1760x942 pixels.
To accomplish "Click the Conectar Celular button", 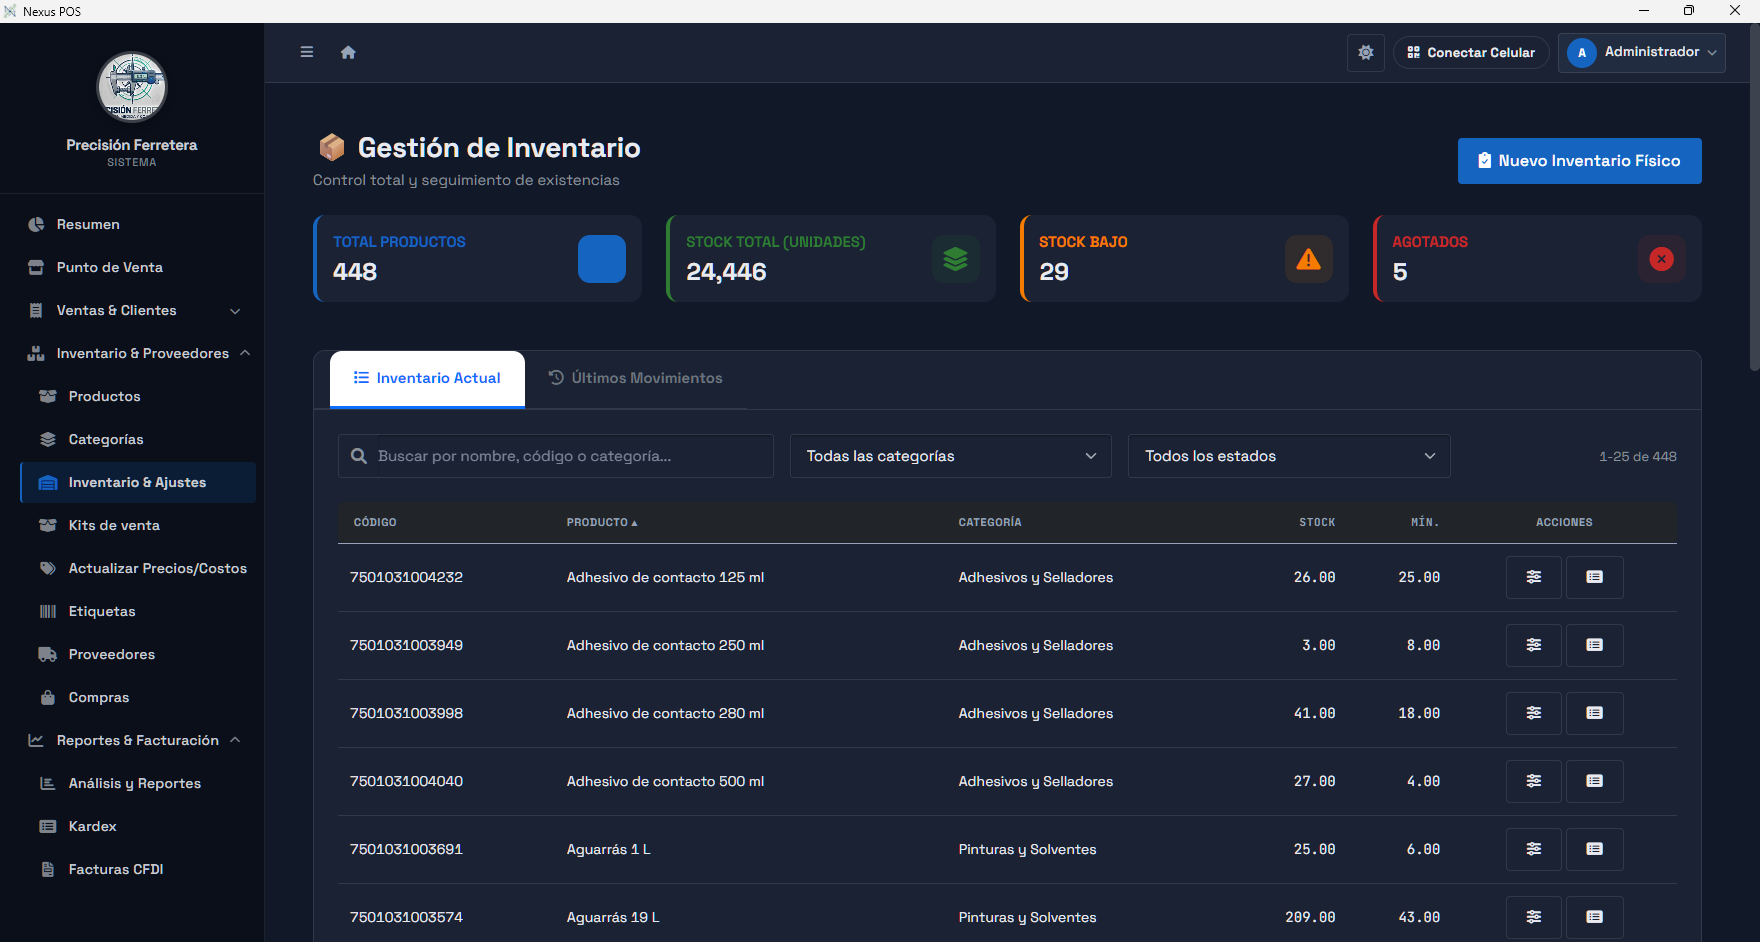I will (x=1471, y=52).
